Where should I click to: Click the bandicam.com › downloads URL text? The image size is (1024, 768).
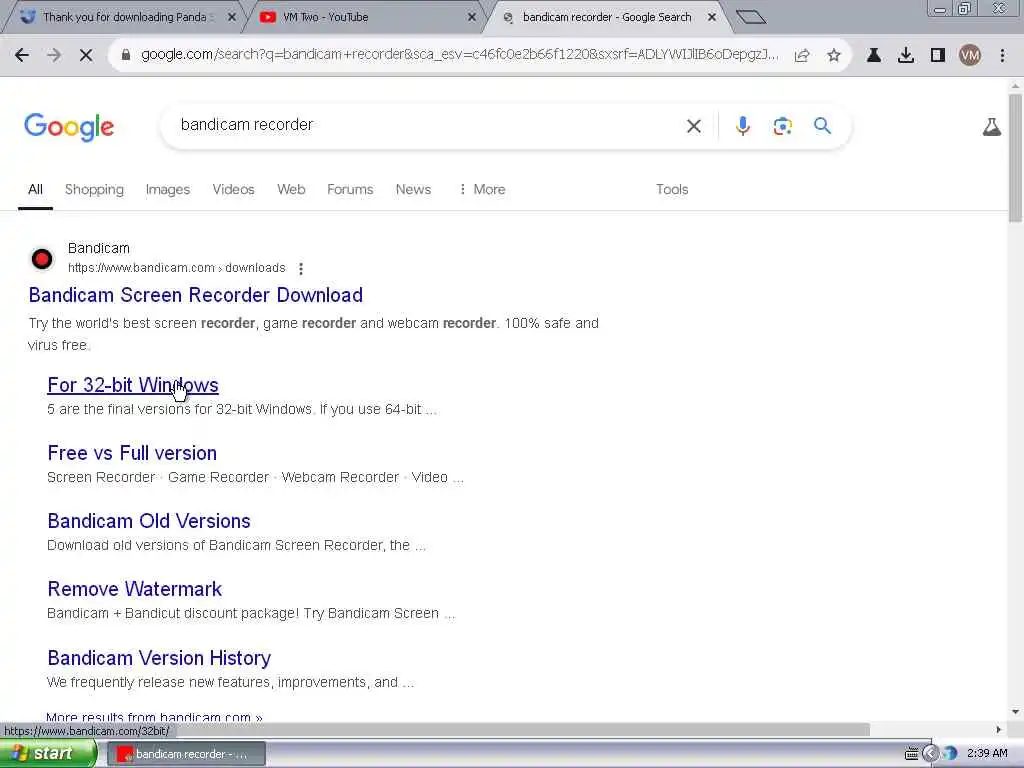(x=176, y=268)
